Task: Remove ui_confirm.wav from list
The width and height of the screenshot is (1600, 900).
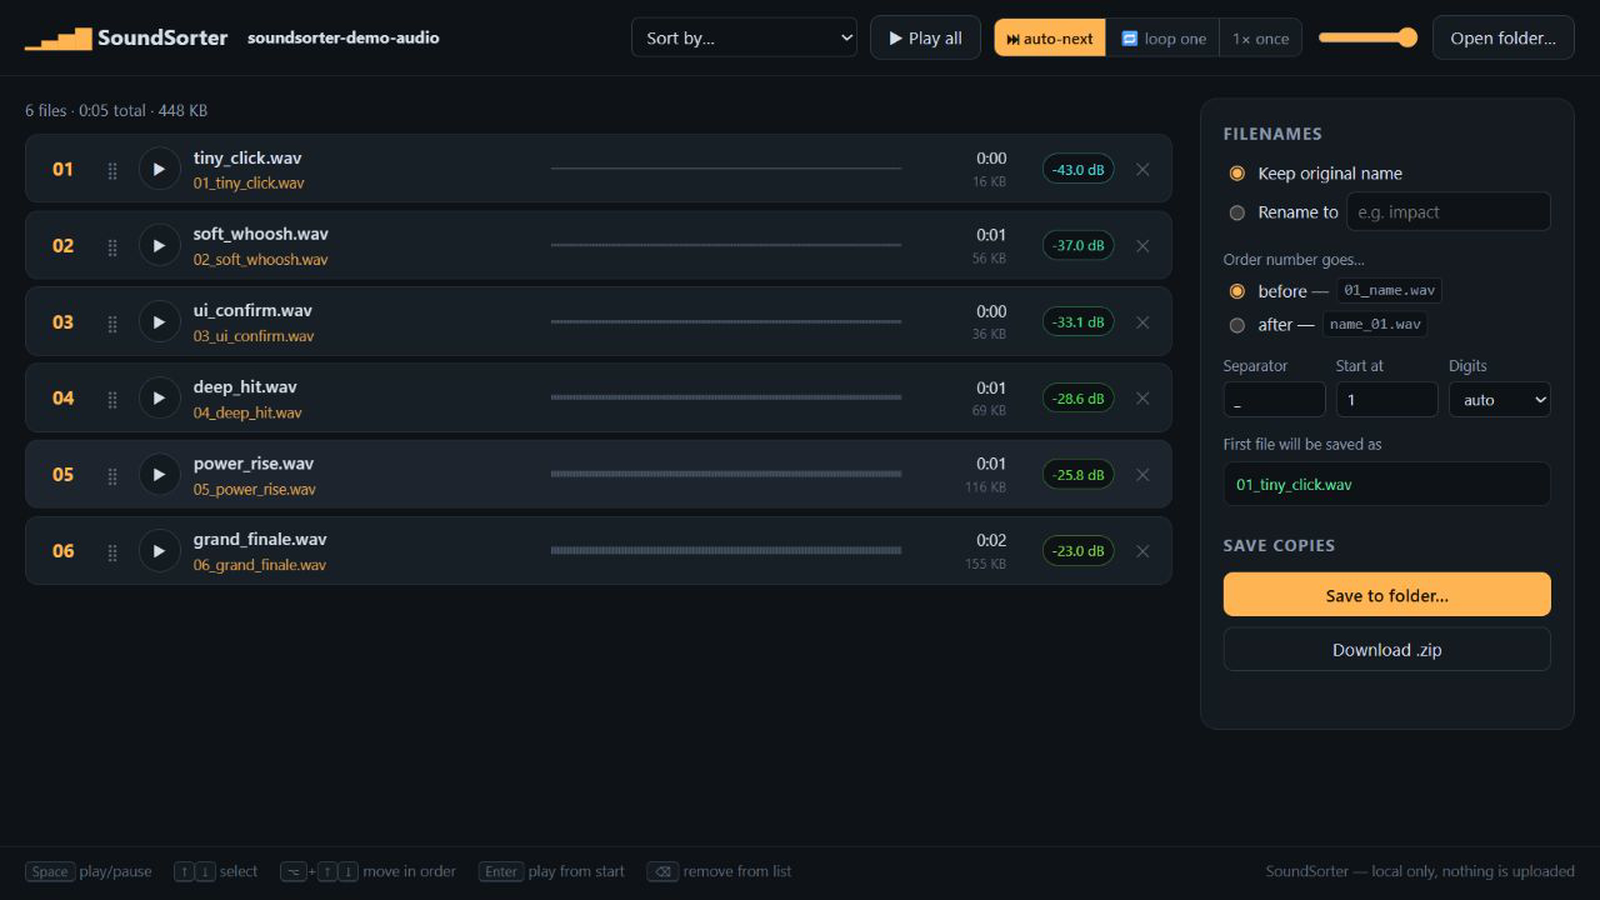Action: 1142,322
